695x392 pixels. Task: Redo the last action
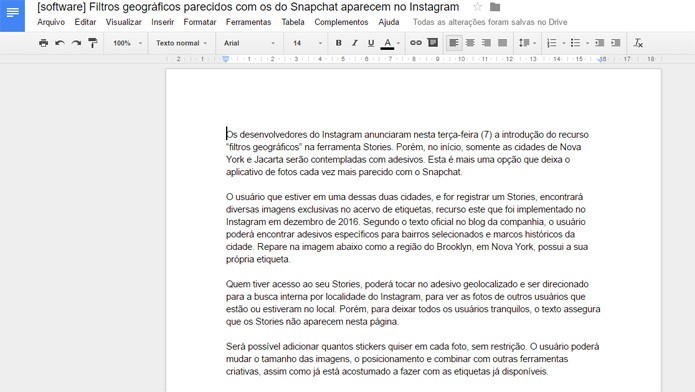pyautogui.click(x=76, y=43)
